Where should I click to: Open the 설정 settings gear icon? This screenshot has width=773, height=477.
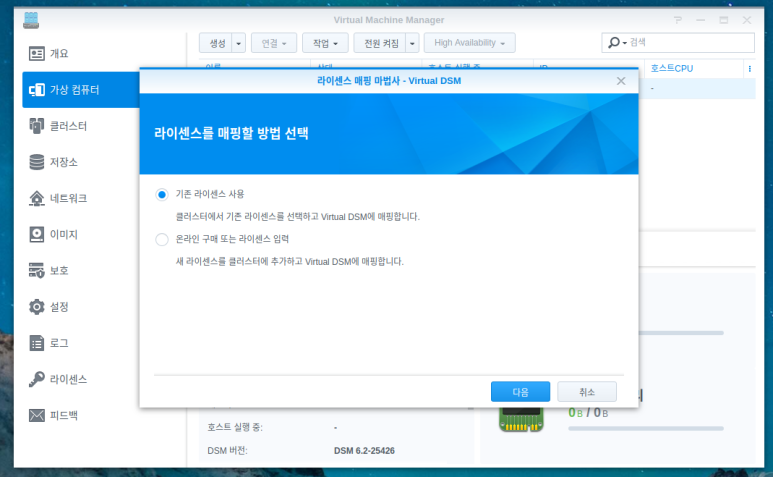tap(36, 307)
